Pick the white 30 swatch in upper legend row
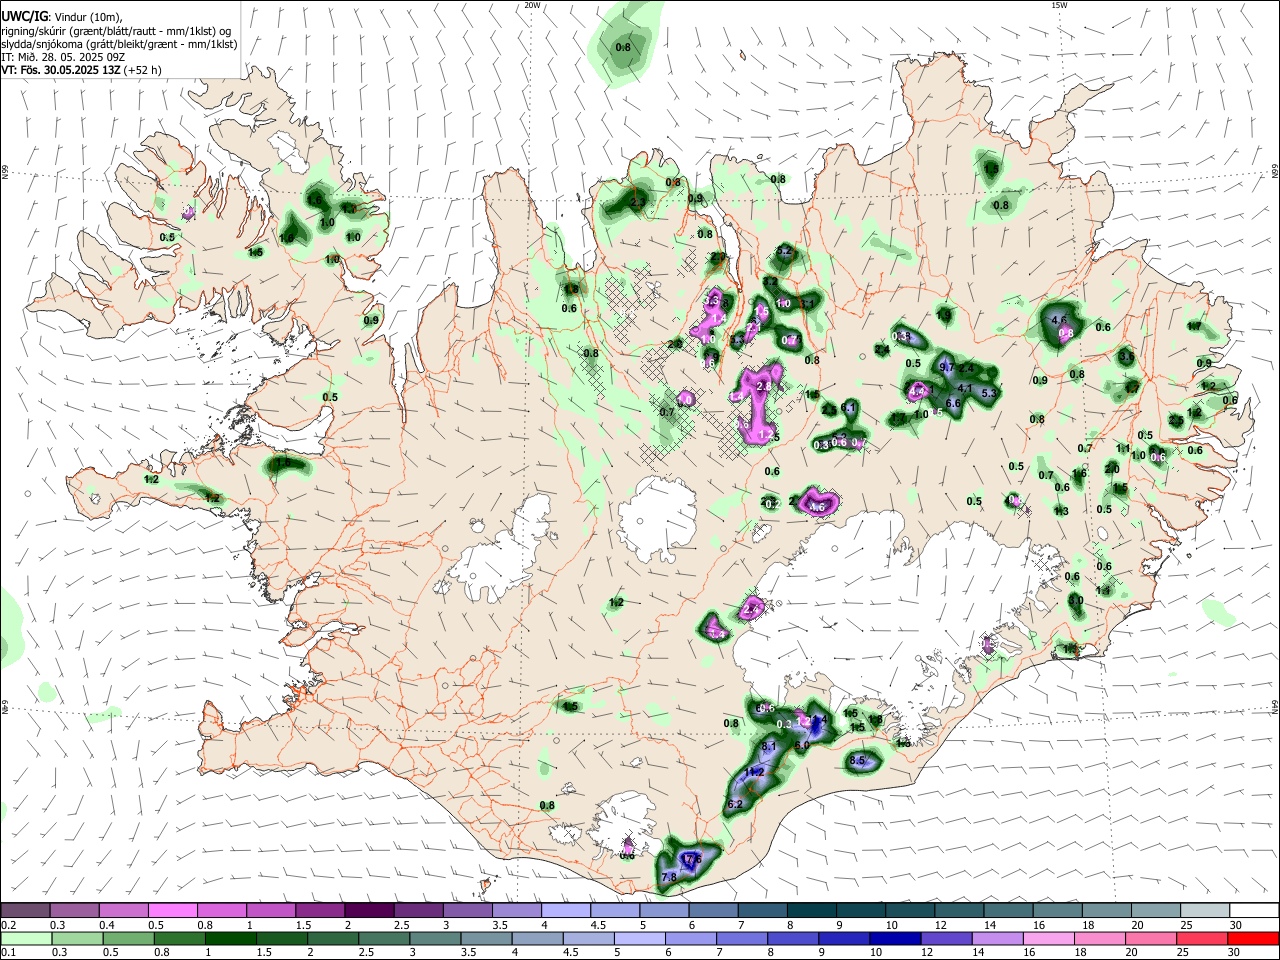 pyautogui.click(x=1254, y=910)
